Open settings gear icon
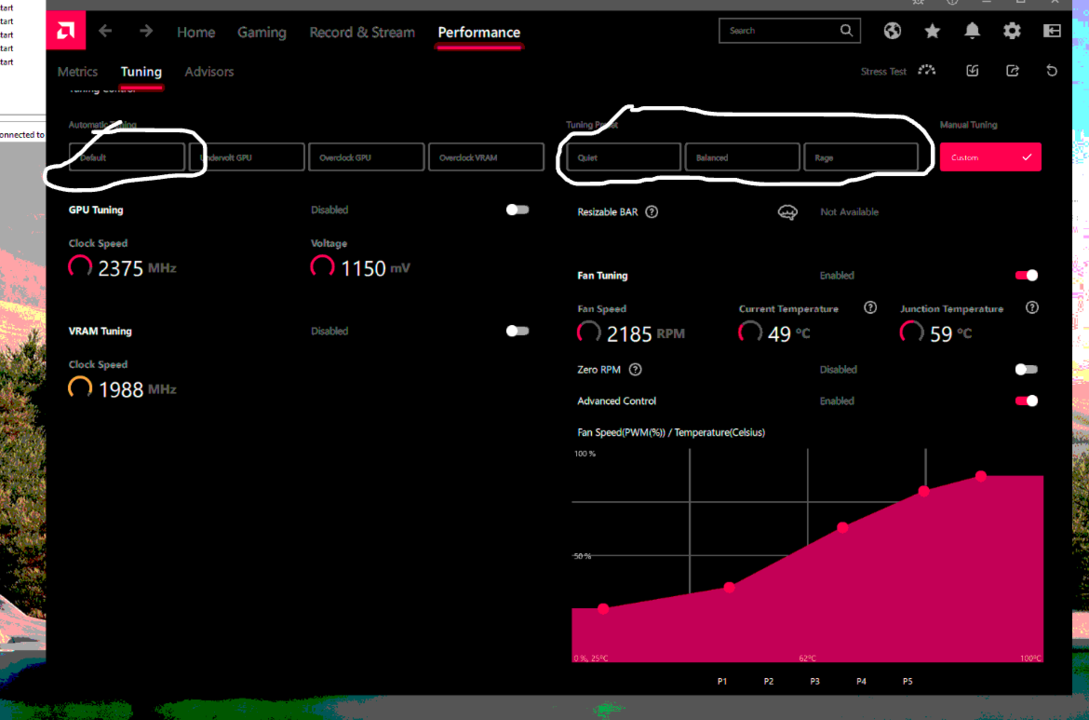 [1012, 31]
